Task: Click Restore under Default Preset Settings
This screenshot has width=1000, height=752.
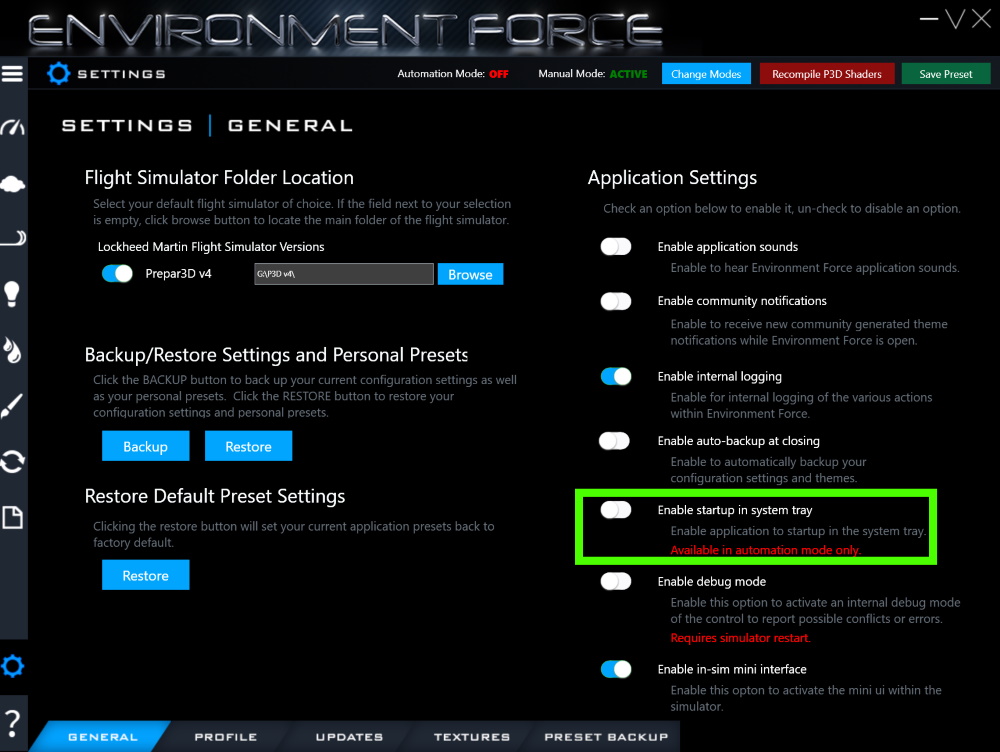Action: [x=145, y=575]
